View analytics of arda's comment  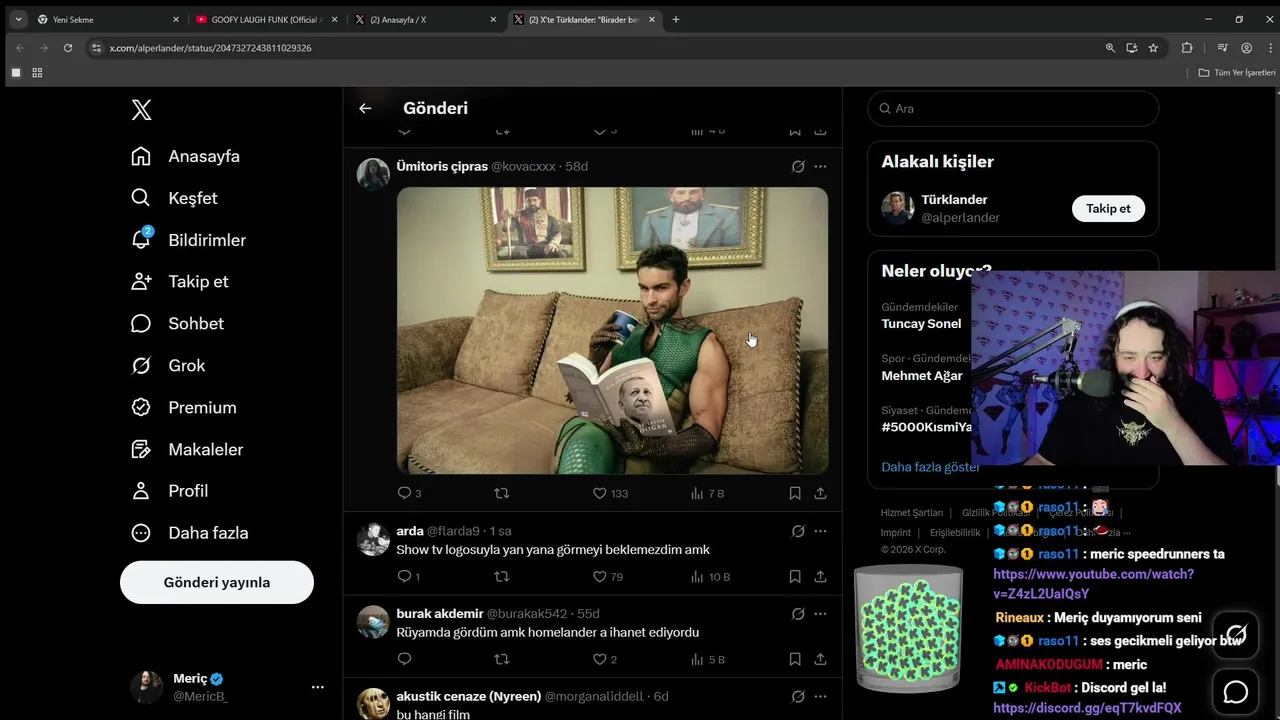(x=710, y=576)
